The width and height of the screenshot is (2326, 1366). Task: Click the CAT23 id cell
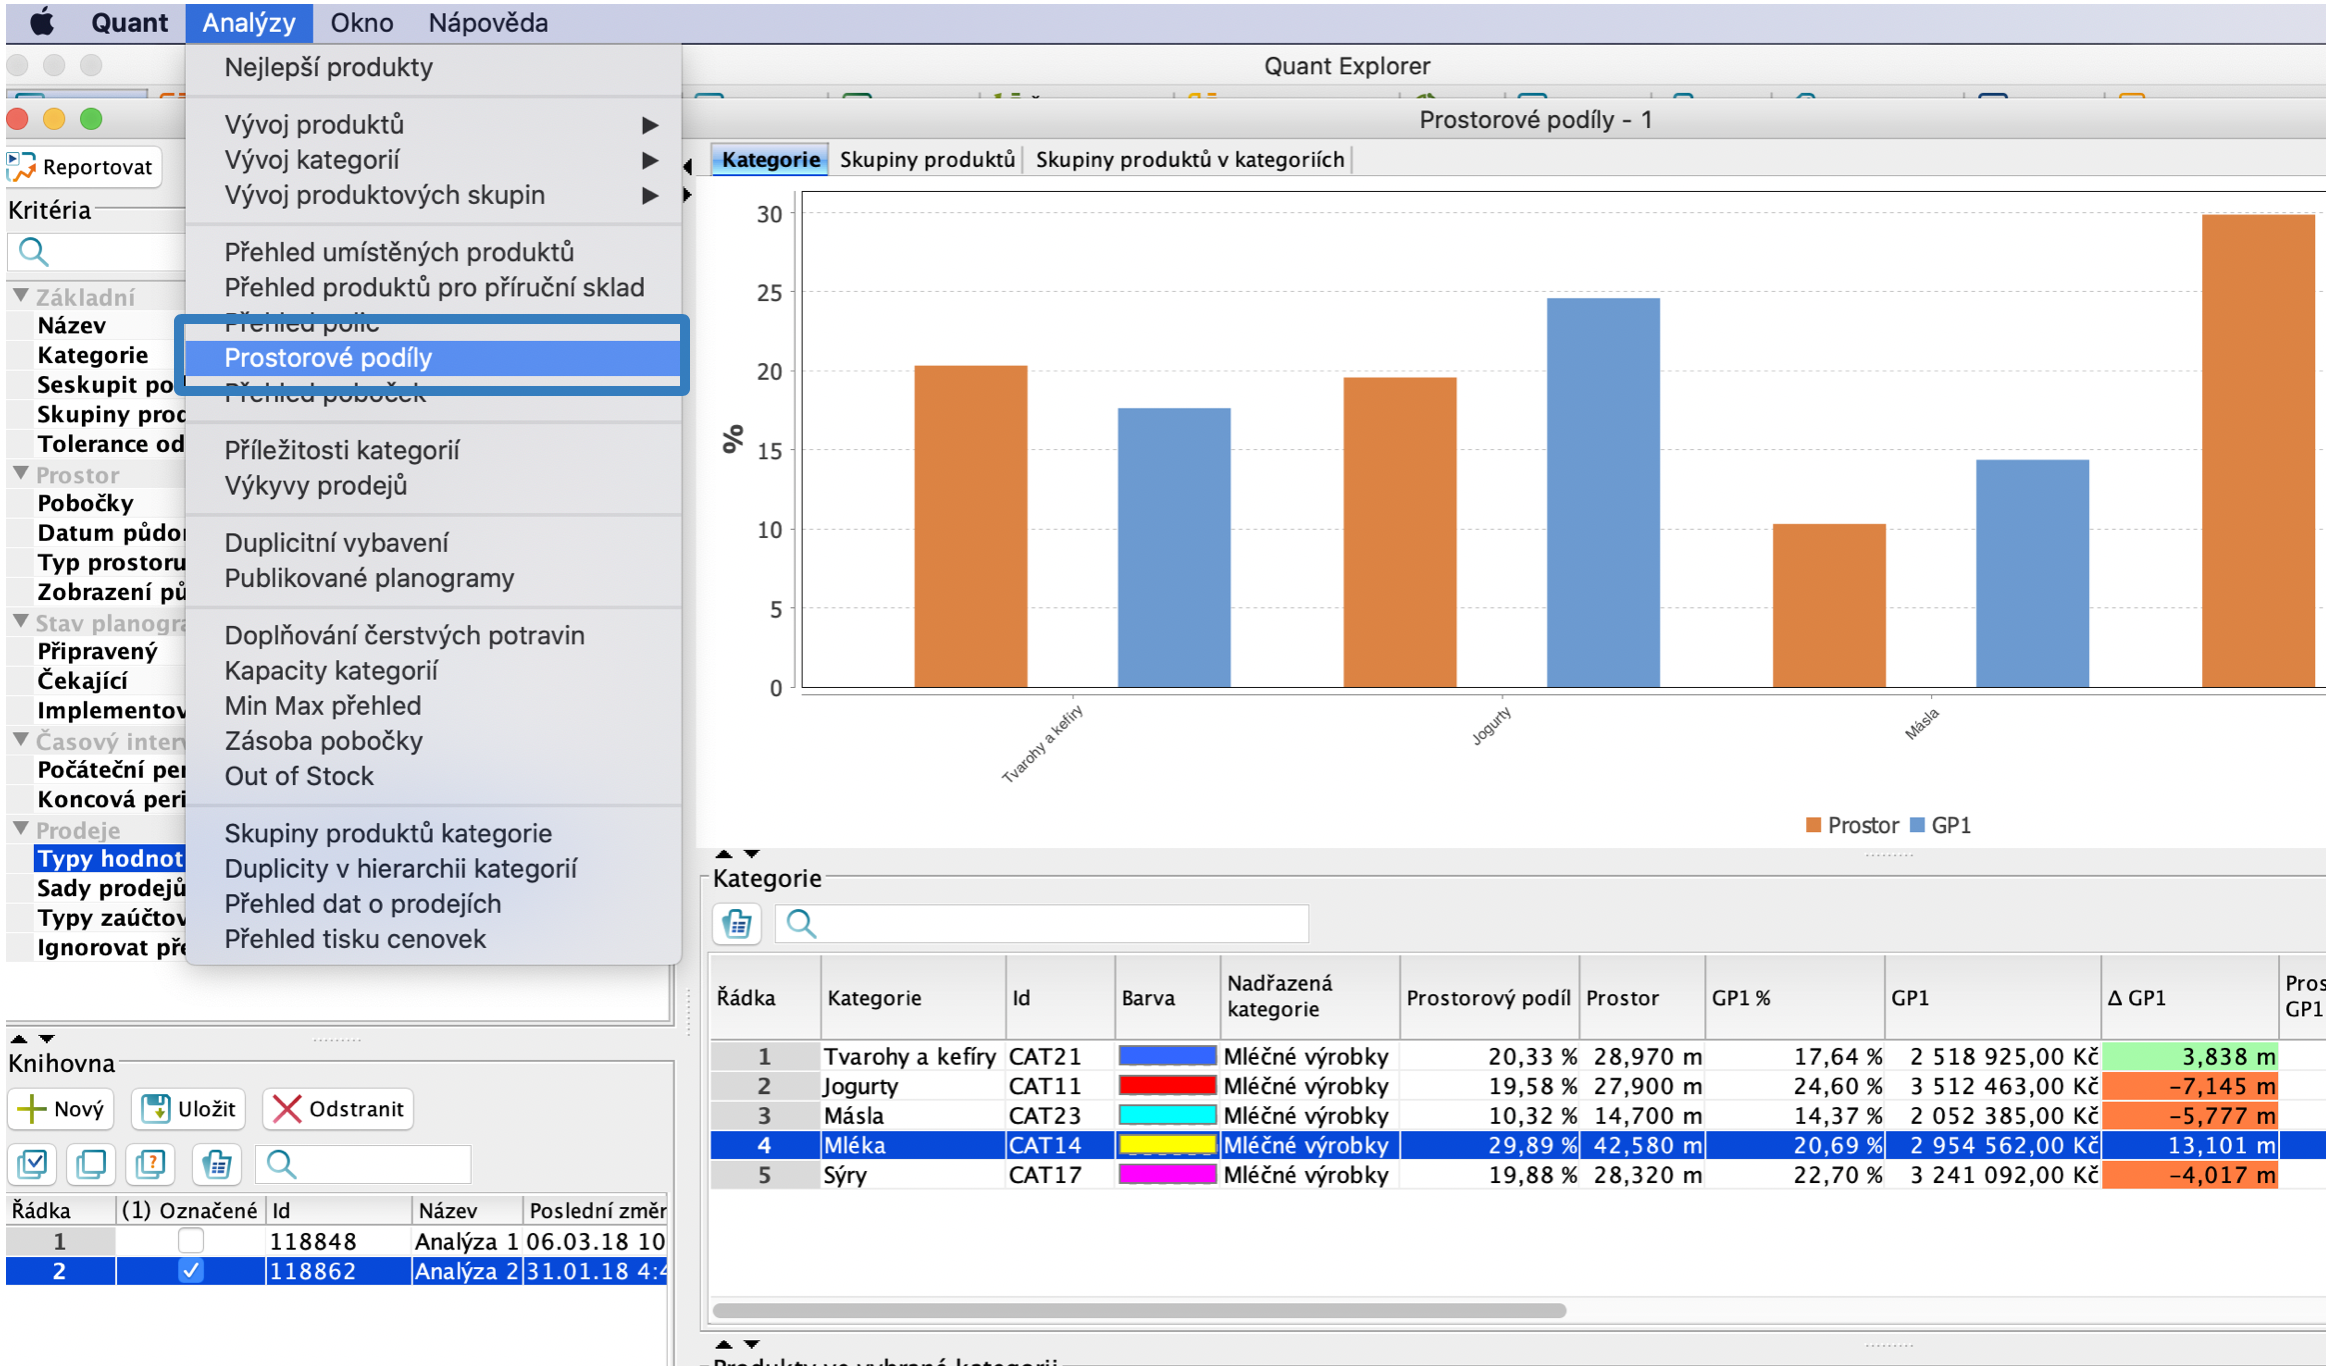tap(1059, 1116)
